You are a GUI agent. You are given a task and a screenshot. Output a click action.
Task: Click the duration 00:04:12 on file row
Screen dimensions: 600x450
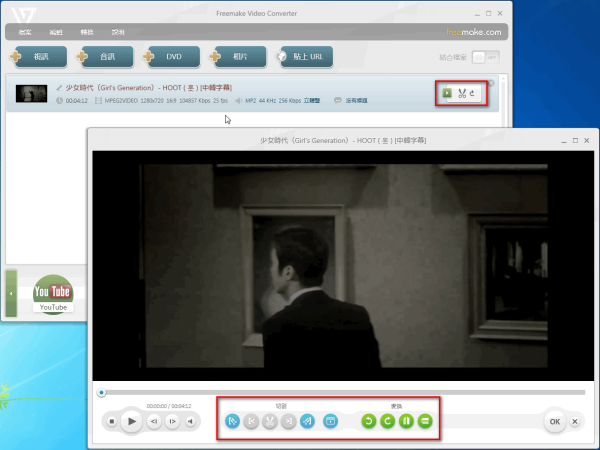point(77,101)
